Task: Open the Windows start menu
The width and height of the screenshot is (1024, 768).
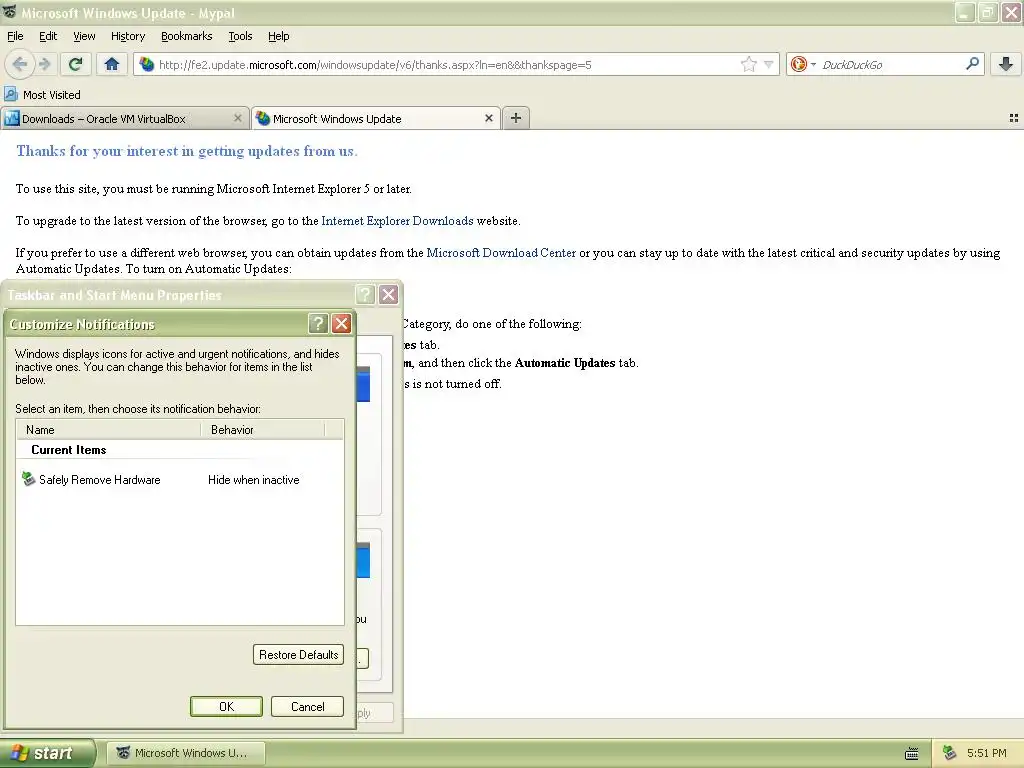Action: click(x=47, y=753)
